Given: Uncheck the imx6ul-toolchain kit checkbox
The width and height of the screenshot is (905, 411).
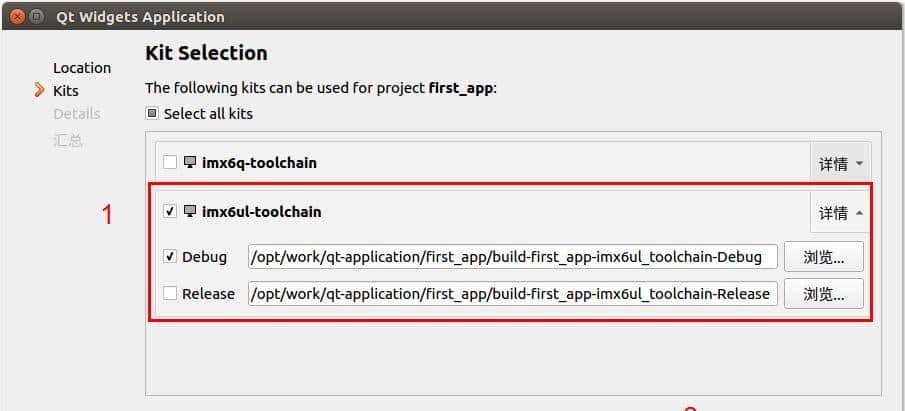Looking at the screenshot, I should click(170, 211).
